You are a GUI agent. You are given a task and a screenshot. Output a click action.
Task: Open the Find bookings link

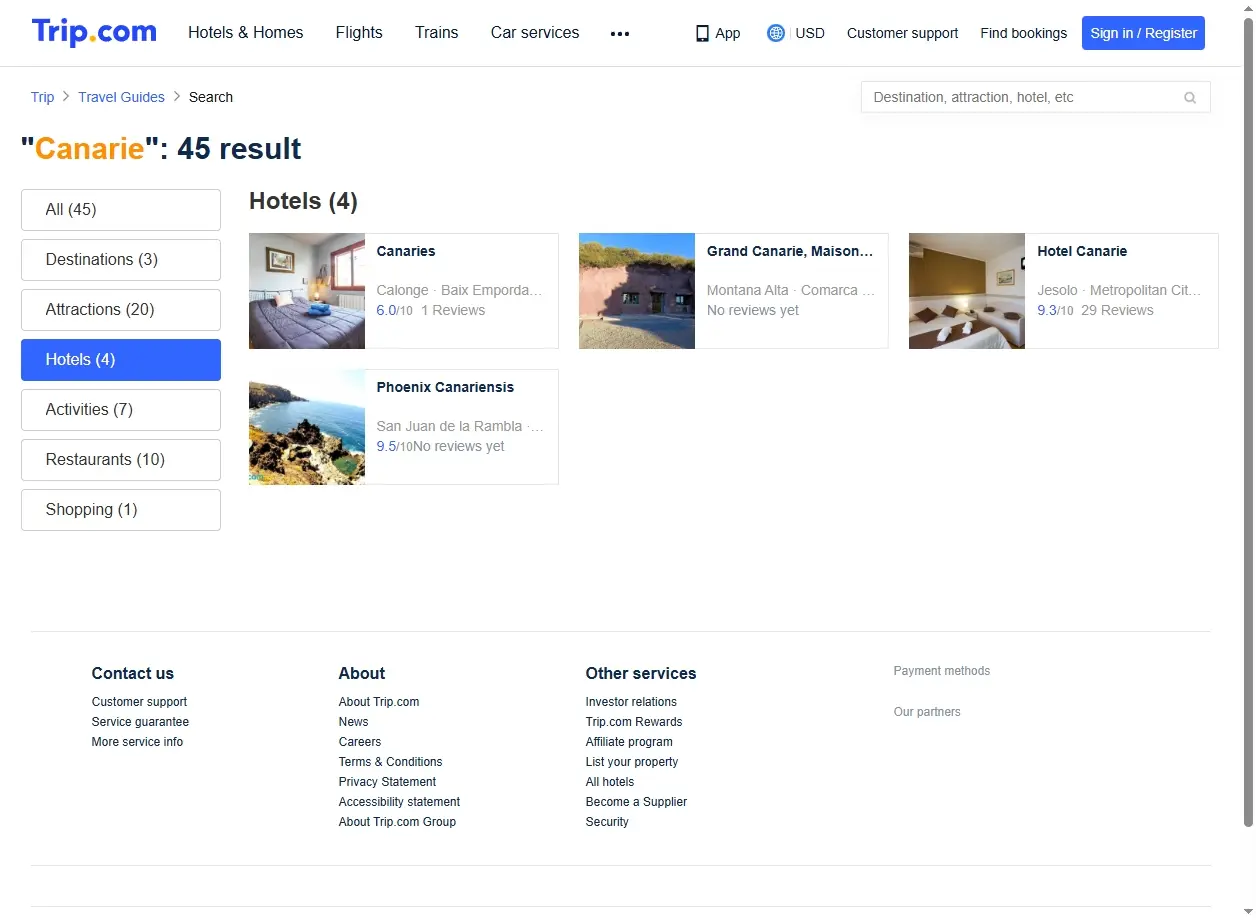pyautogui.click(x=1023, y=33)
